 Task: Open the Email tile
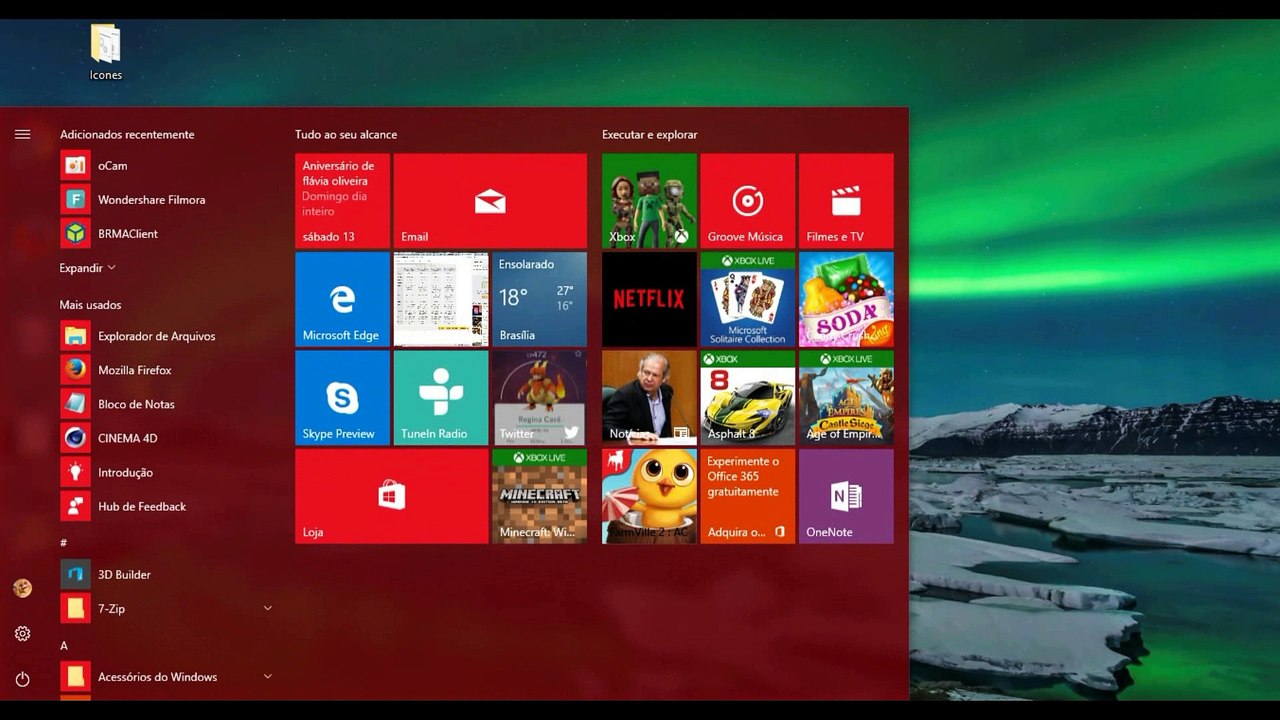click(x=490, y=201)
